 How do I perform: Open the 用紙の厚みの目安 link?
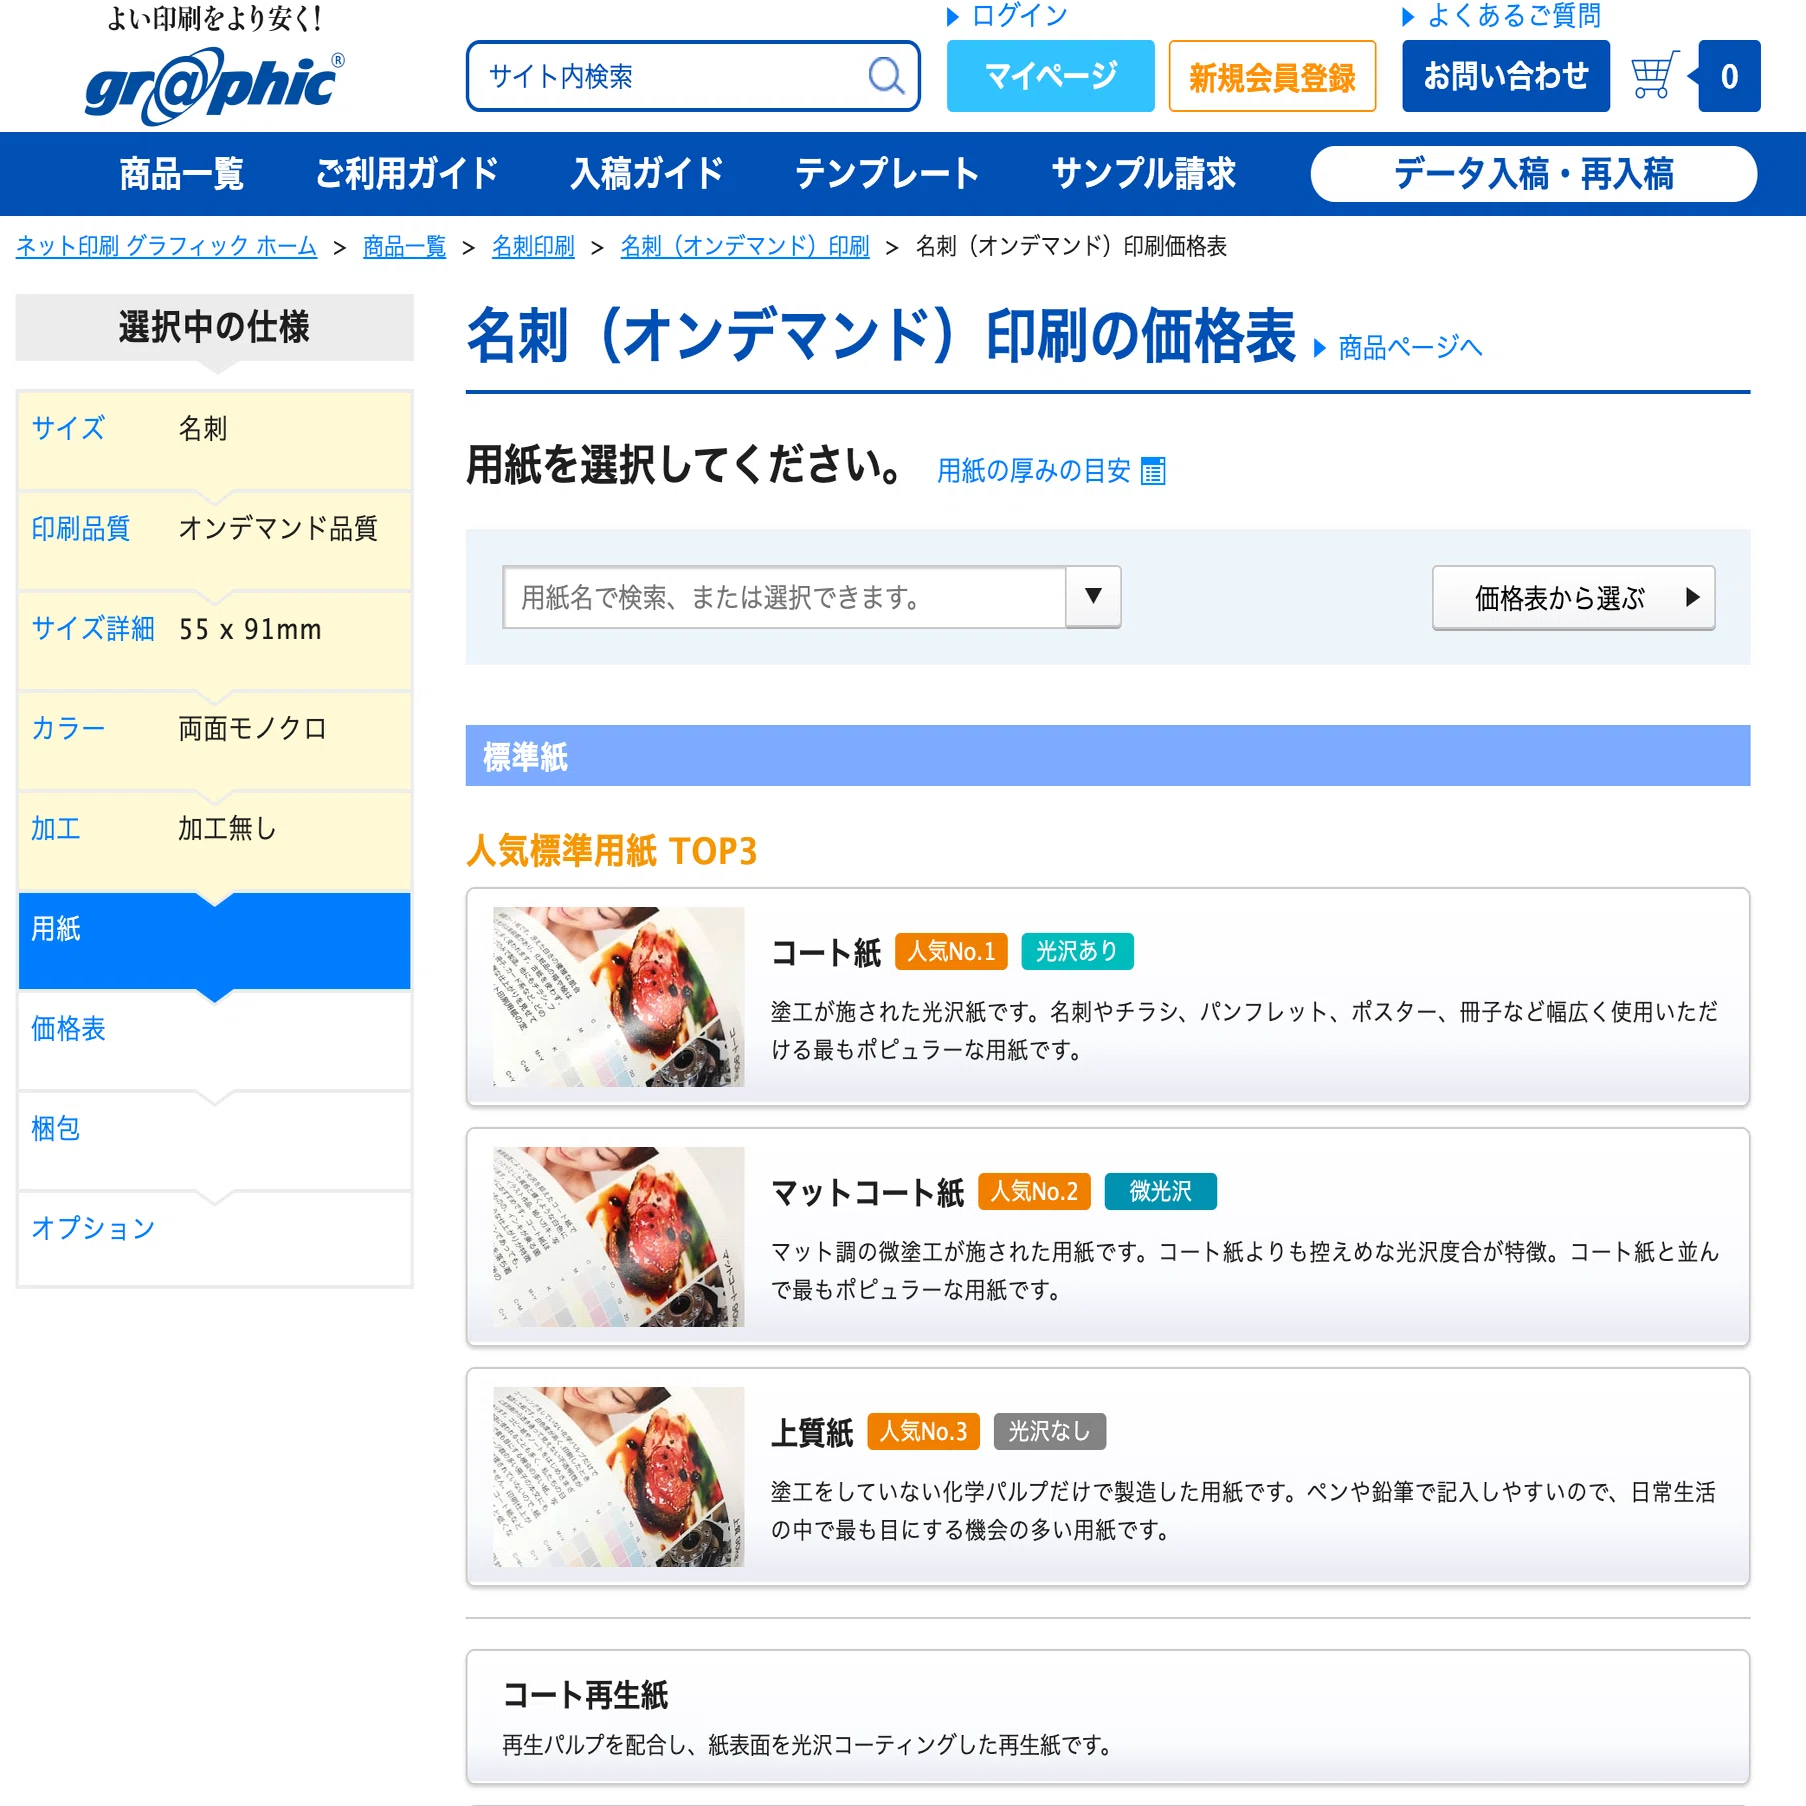[1034, 470]
